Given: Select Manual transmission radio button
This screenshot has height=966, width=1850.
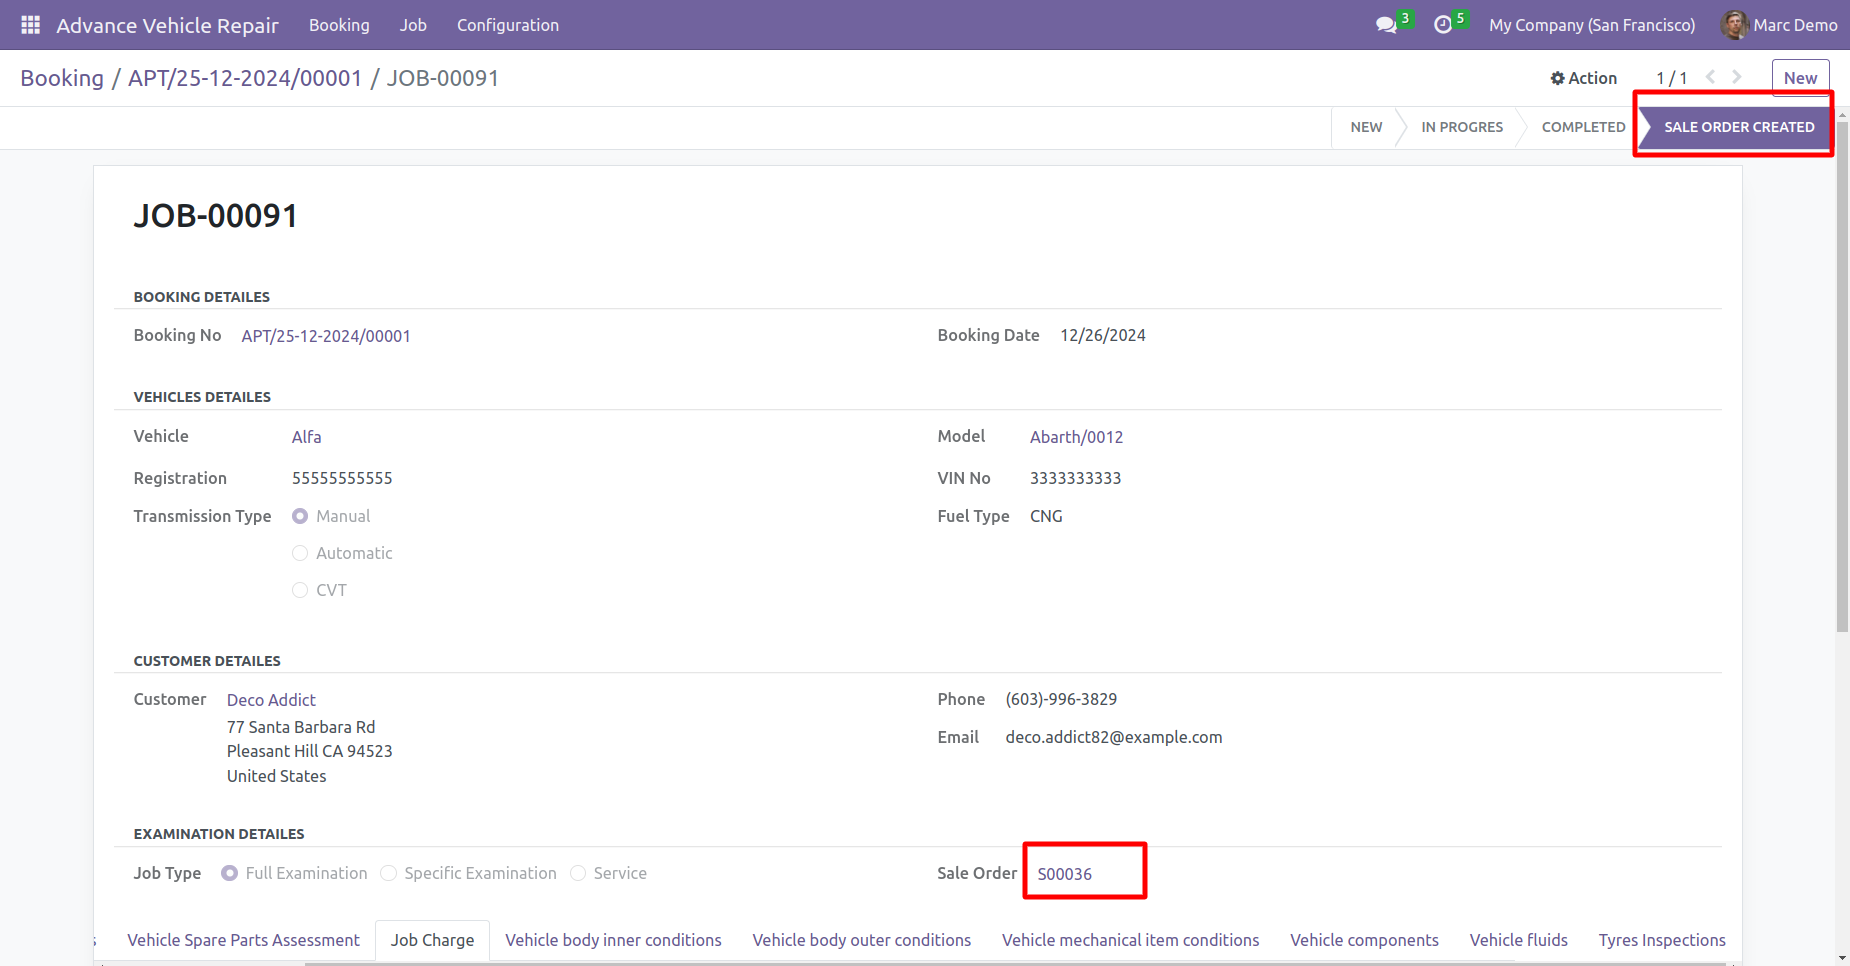Looking at the screenshot, I should click(300, 516).
